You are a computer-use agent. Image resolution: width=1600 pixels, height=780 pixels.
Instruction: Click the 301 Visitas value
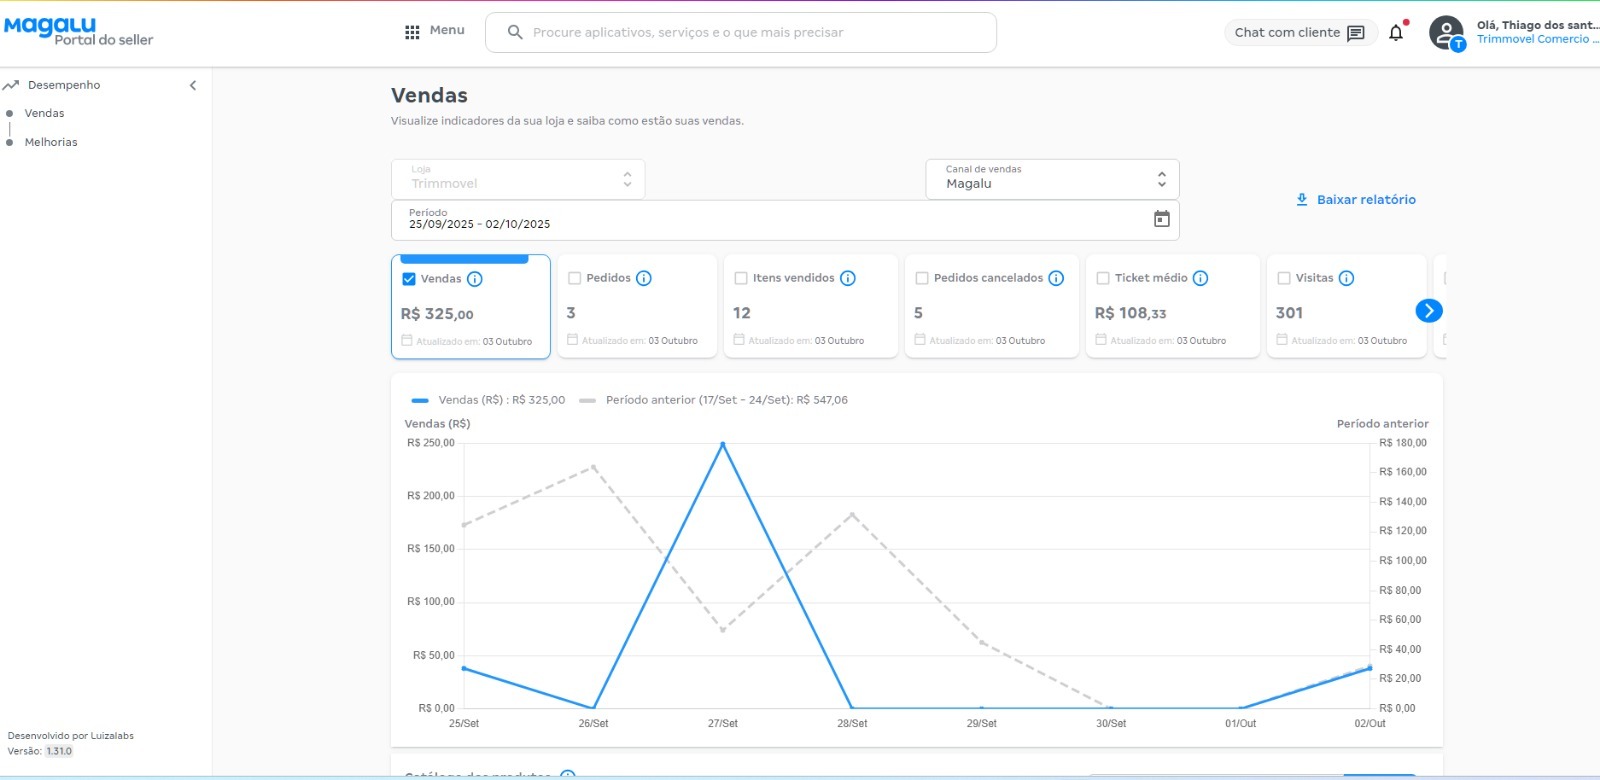[x=1289, y=313]
